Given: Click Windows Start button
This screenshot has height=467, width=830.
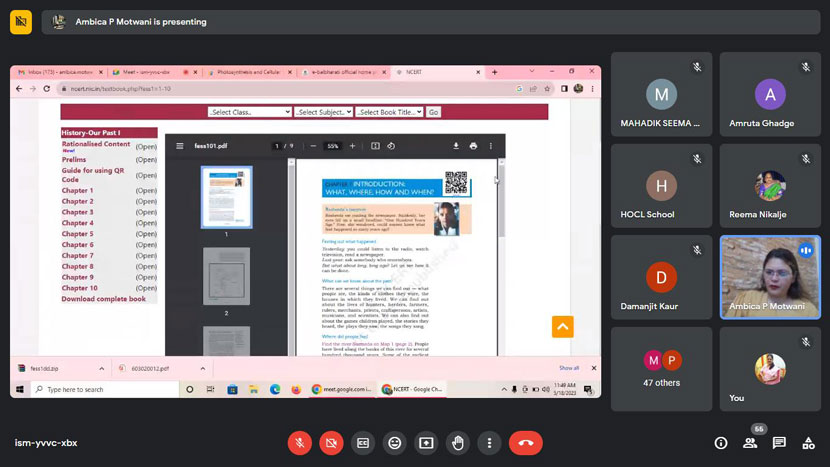Looking at the screenshot, I should [20, 390].
